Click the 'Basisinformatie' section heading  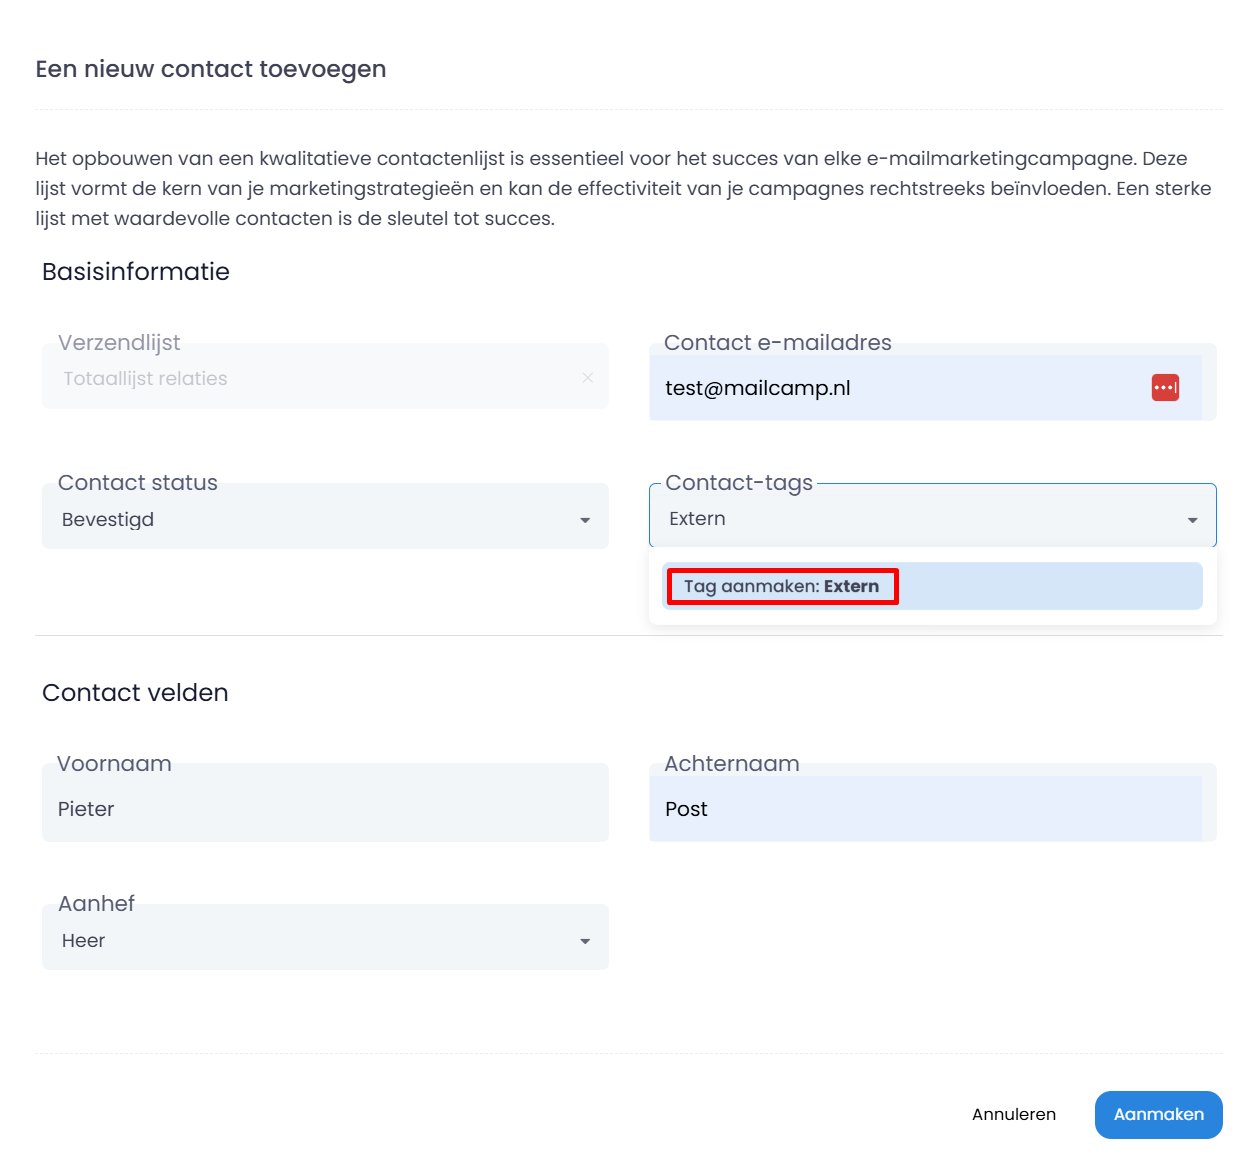click(136, 272)
